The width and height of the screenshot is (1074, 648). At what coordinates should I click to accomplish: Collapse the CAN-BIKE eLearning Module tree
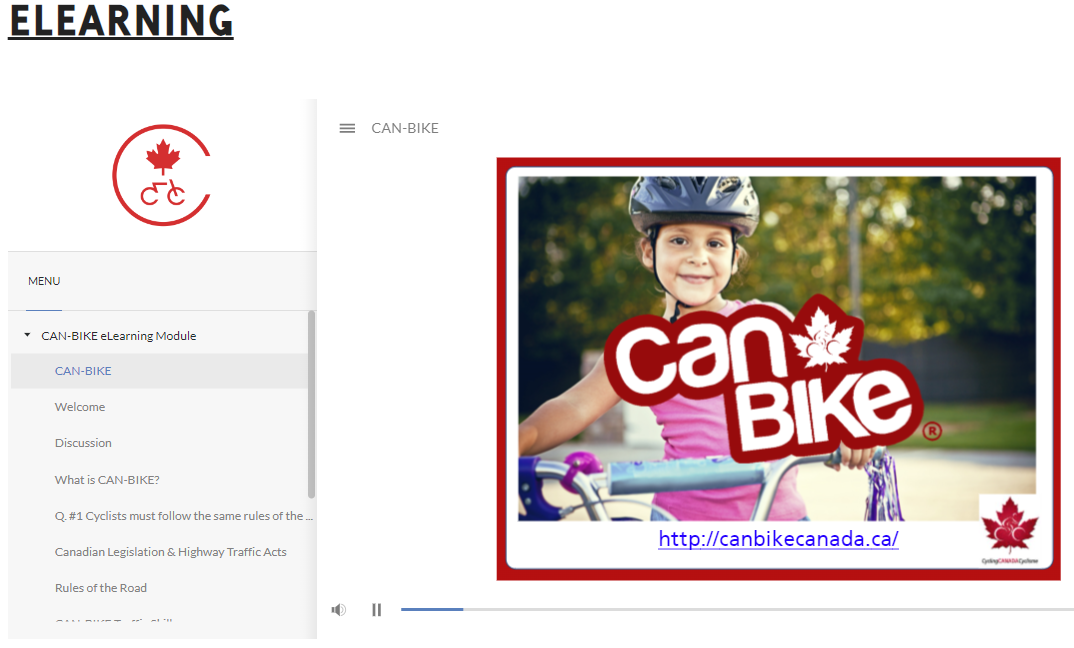click(x=27, y=335)
